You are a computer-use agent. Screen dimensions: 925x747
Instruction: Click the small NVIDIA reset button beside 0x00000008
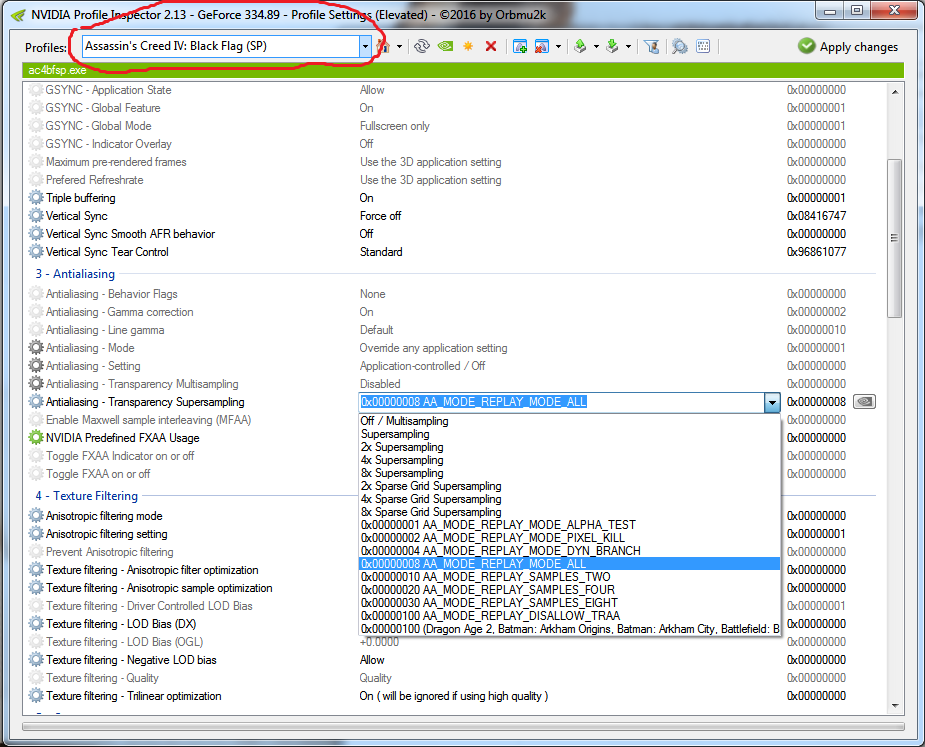[864, 402]
